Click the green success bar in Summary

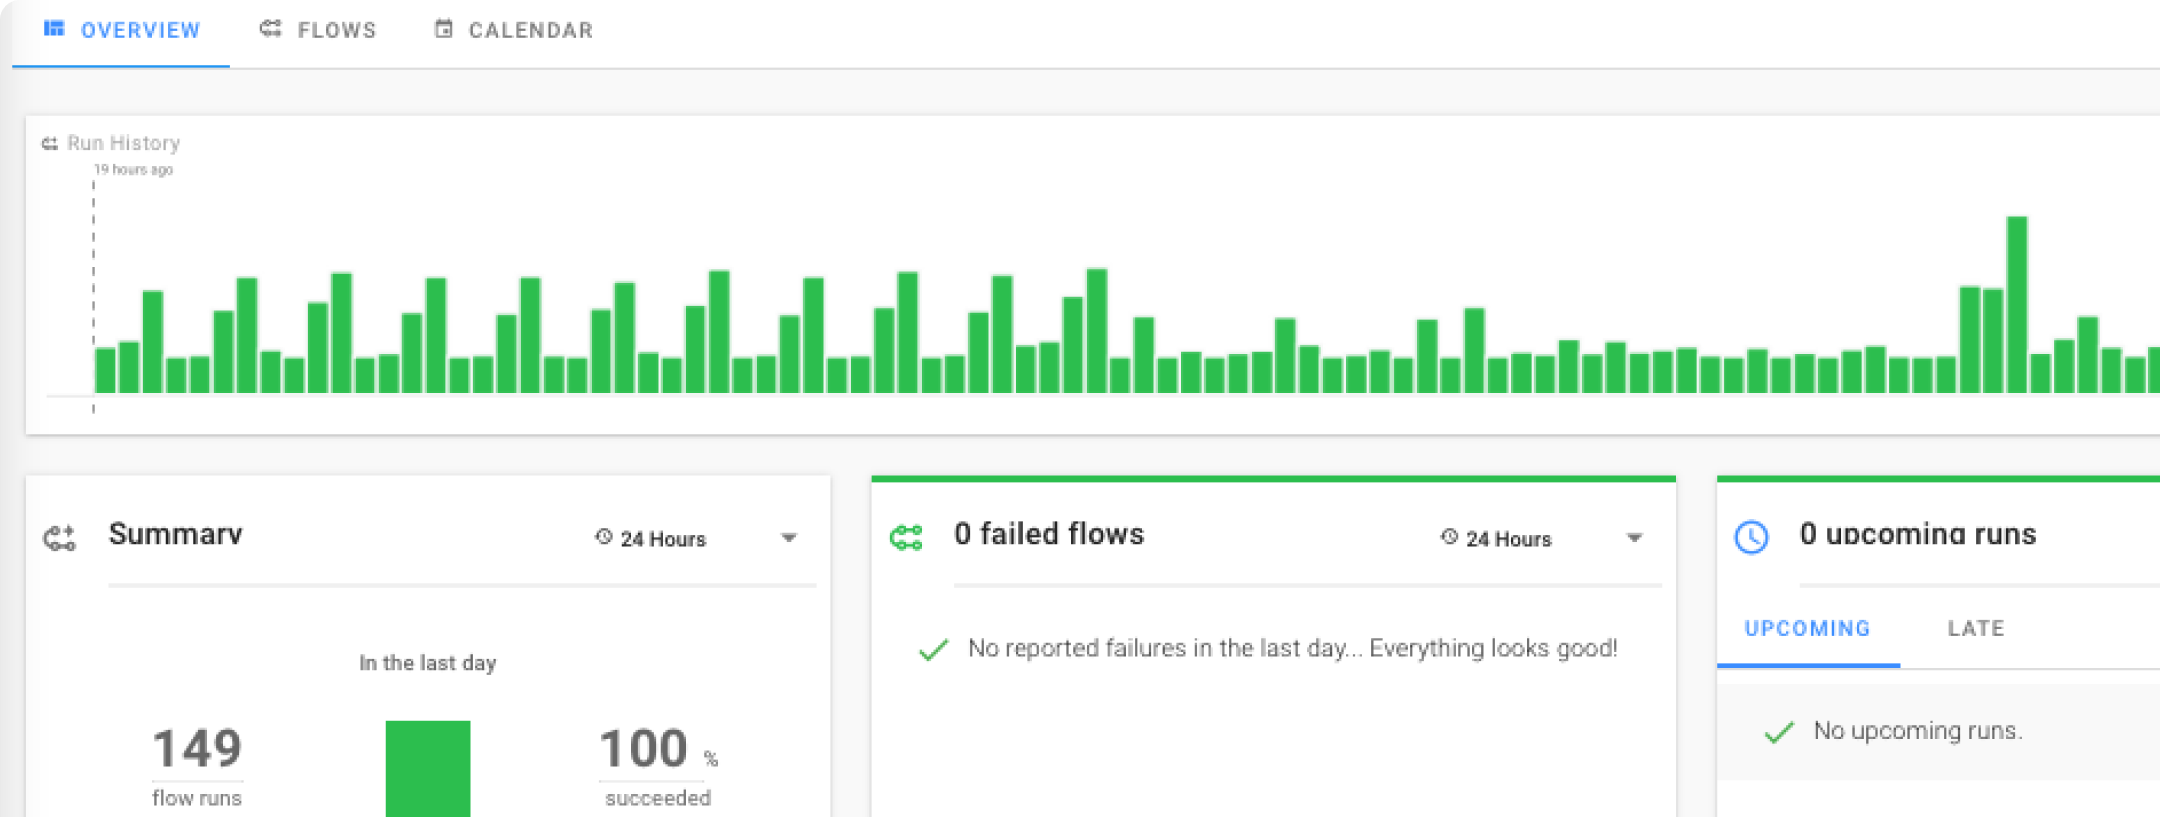coord(428,768)
